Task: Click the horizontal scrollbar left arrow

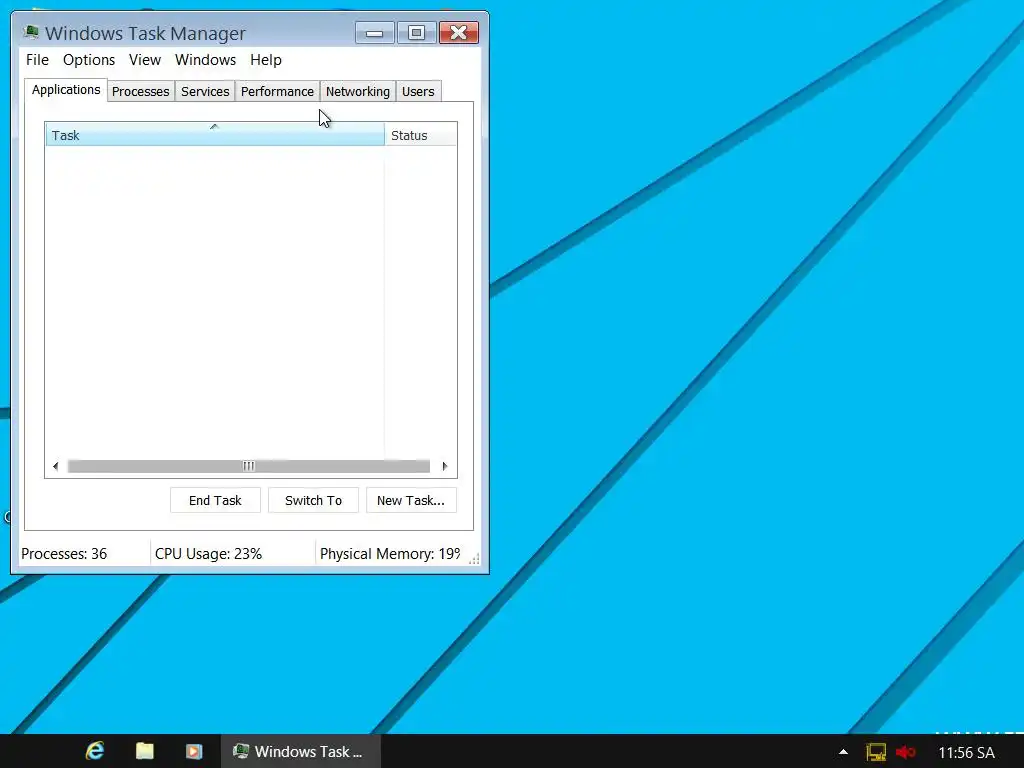Action: (56, 466)
